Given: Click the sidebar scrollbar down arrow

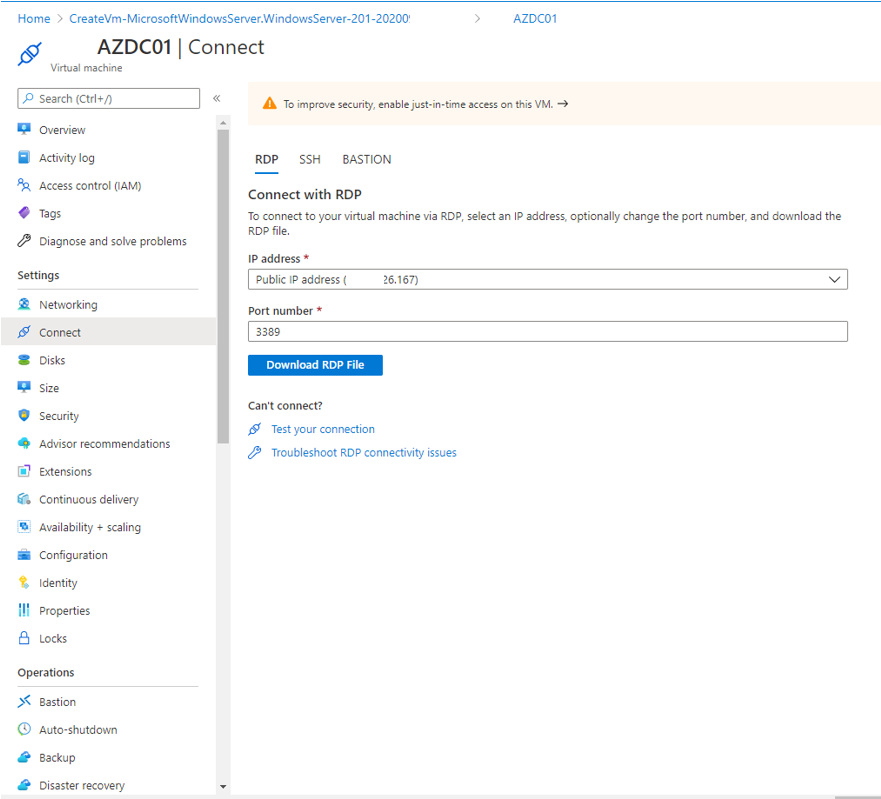Looking at the screenshot, I should point(223,787).
